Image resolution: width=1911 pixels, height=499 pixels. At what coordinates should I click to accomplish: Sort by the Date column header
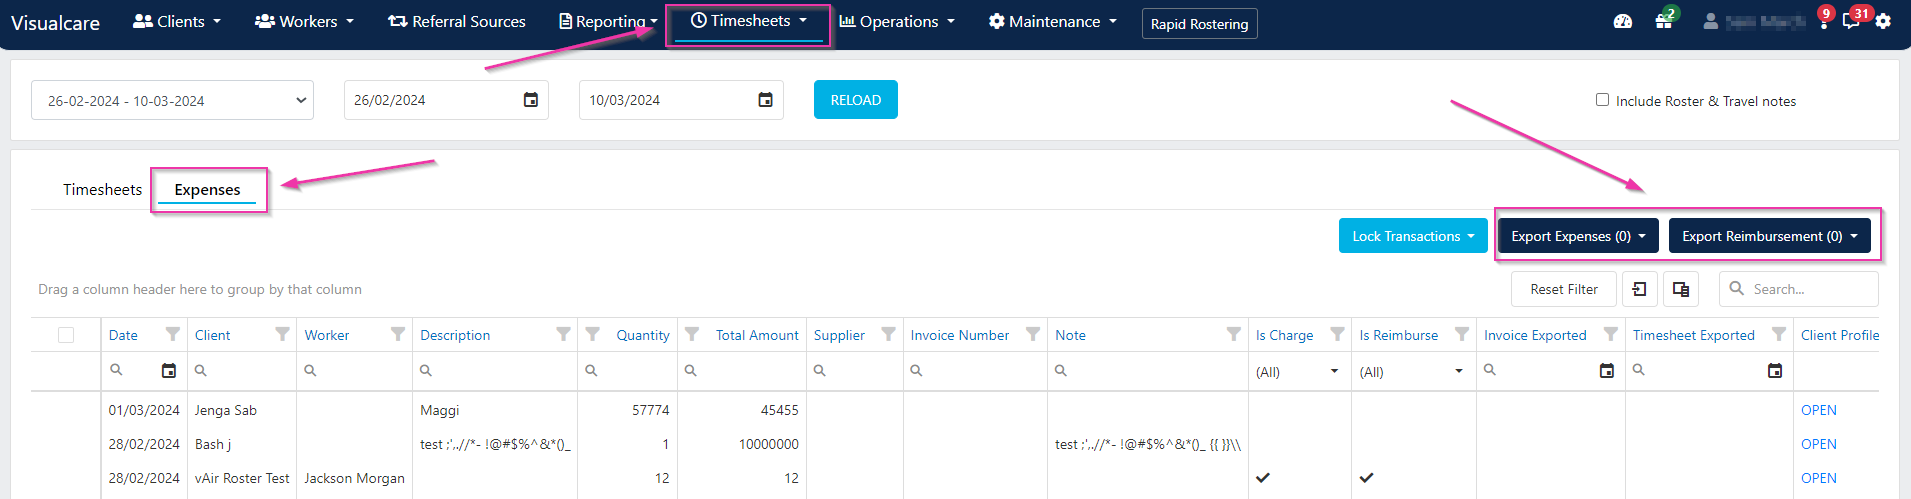click(x=123, y=335)
